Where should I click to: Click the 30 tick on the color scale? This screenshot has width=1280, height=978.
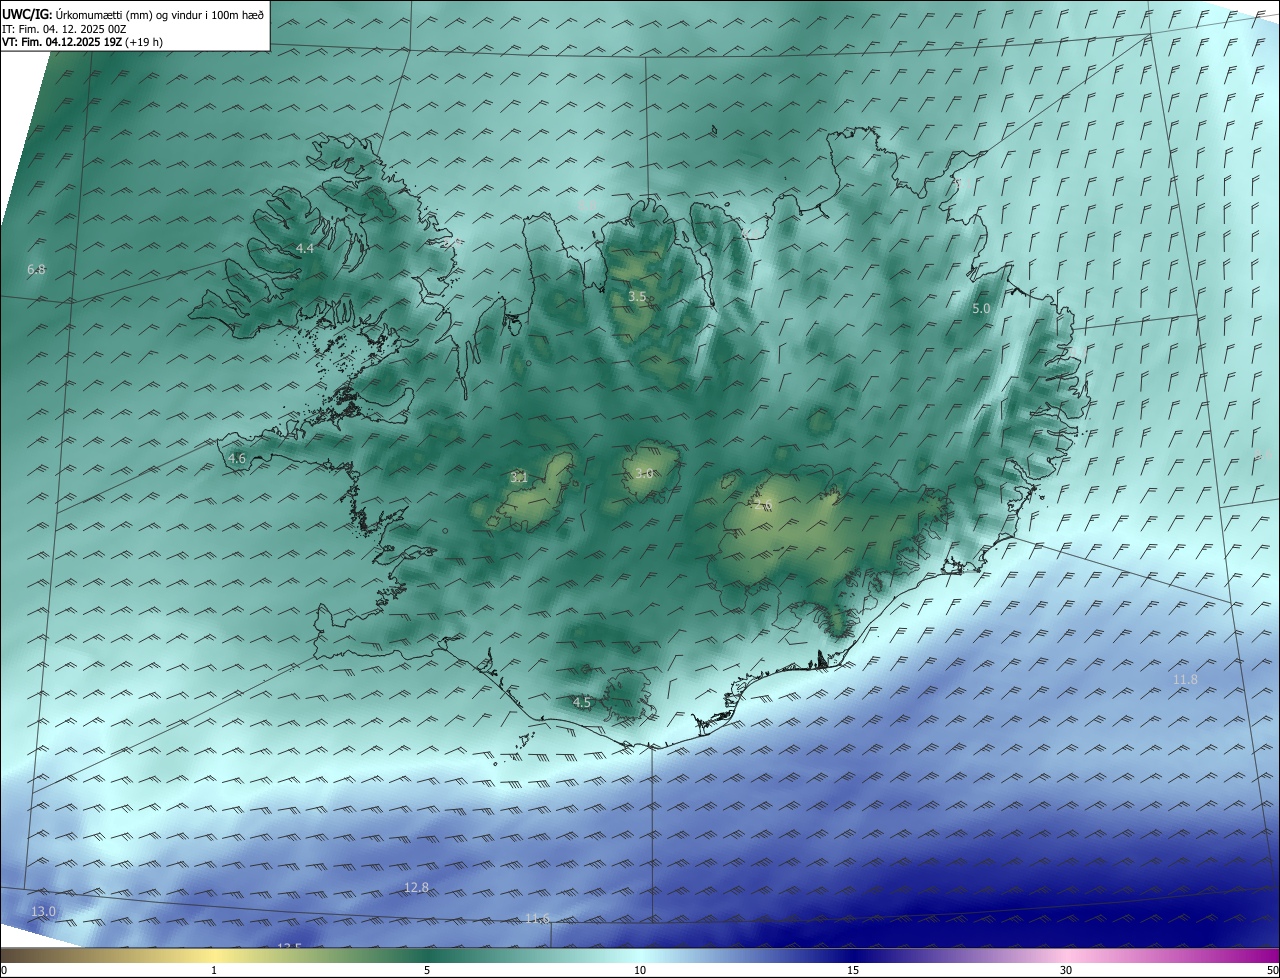(x=1066, y=970)
